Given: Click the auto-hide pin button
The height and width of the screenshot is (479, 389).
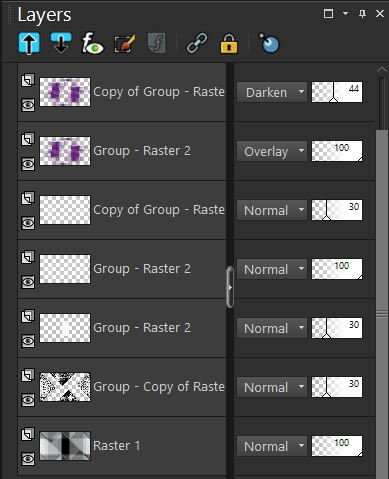Looking at the screenshot, I should pyautogui.click(x=362, y=14).
